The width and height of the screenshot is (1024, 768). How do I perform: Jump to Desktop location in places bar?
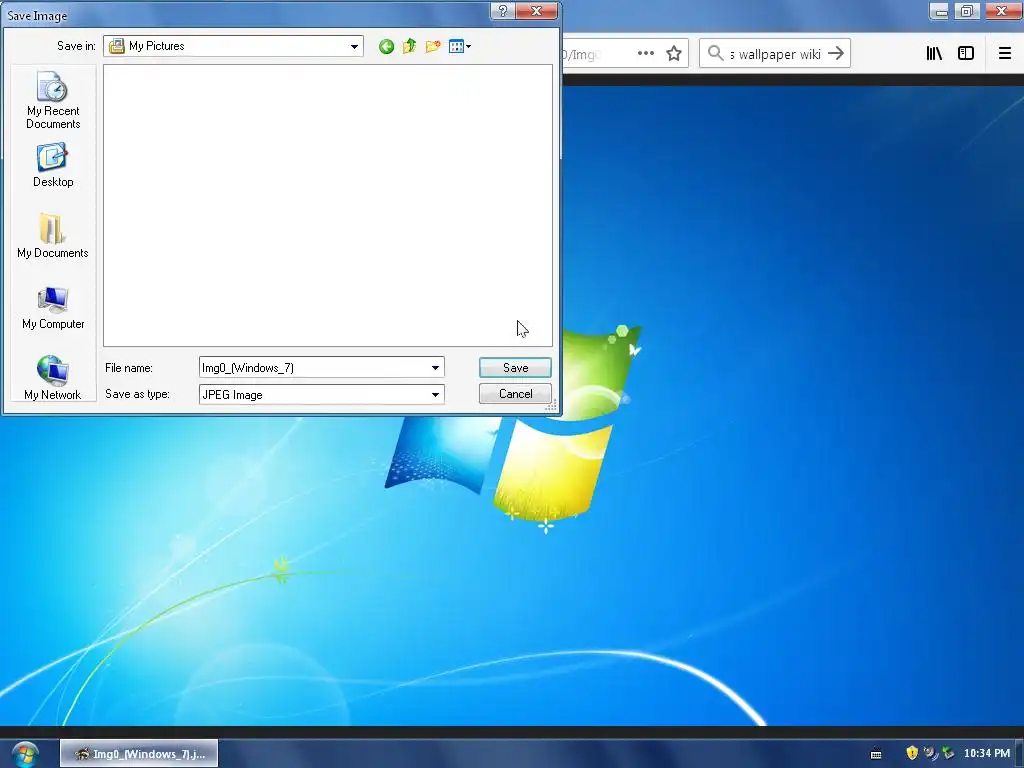(x=53, y=165)
